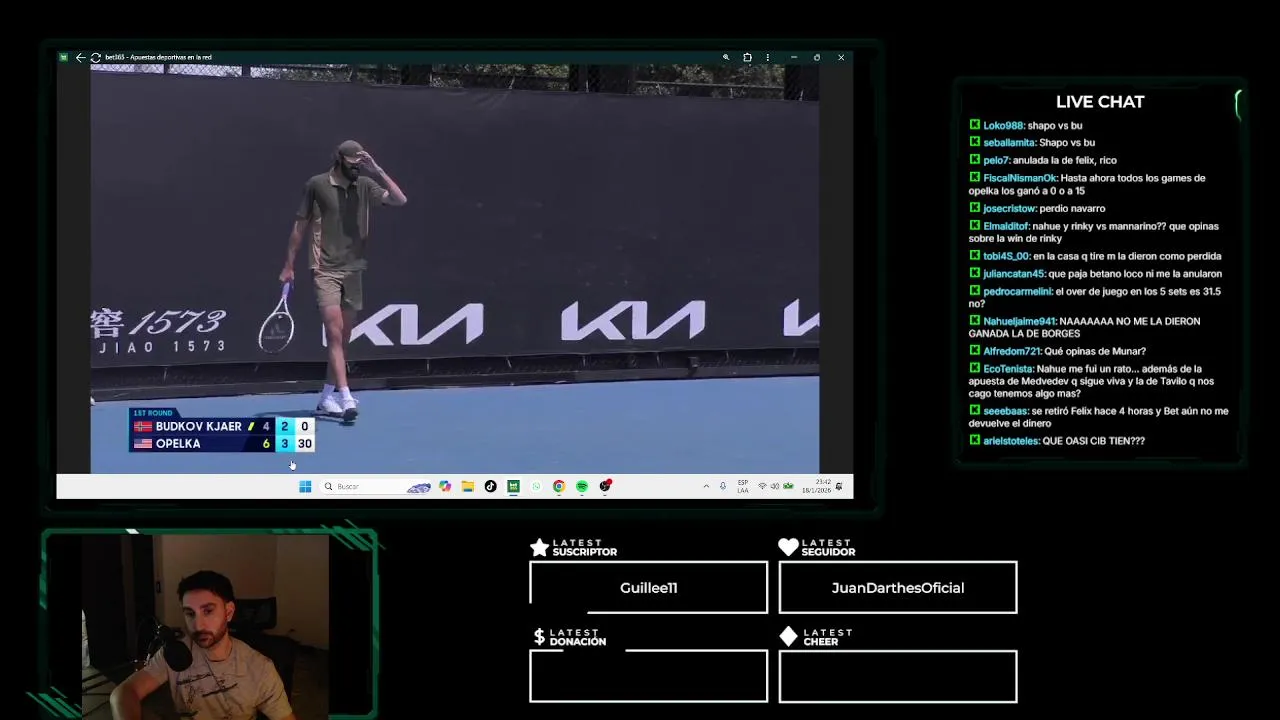This screenshot has width=1280, height=720.
Task: Open the Wi-Fi network tray icon
Action: (x=762, y=486)
